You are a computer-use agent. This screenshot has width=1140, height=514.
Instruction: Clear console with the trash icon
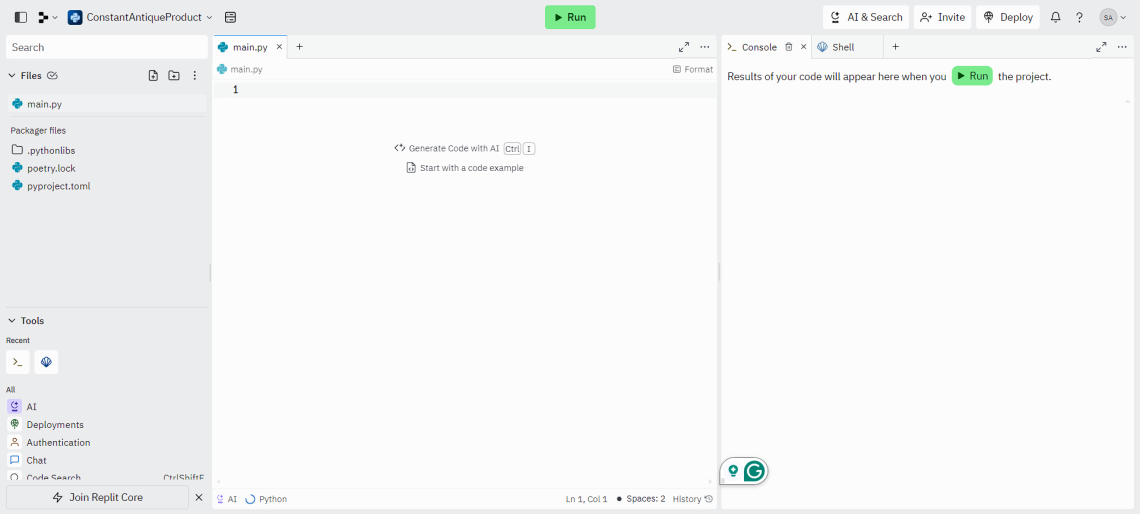pyautogui.click(x=789, y=47)
